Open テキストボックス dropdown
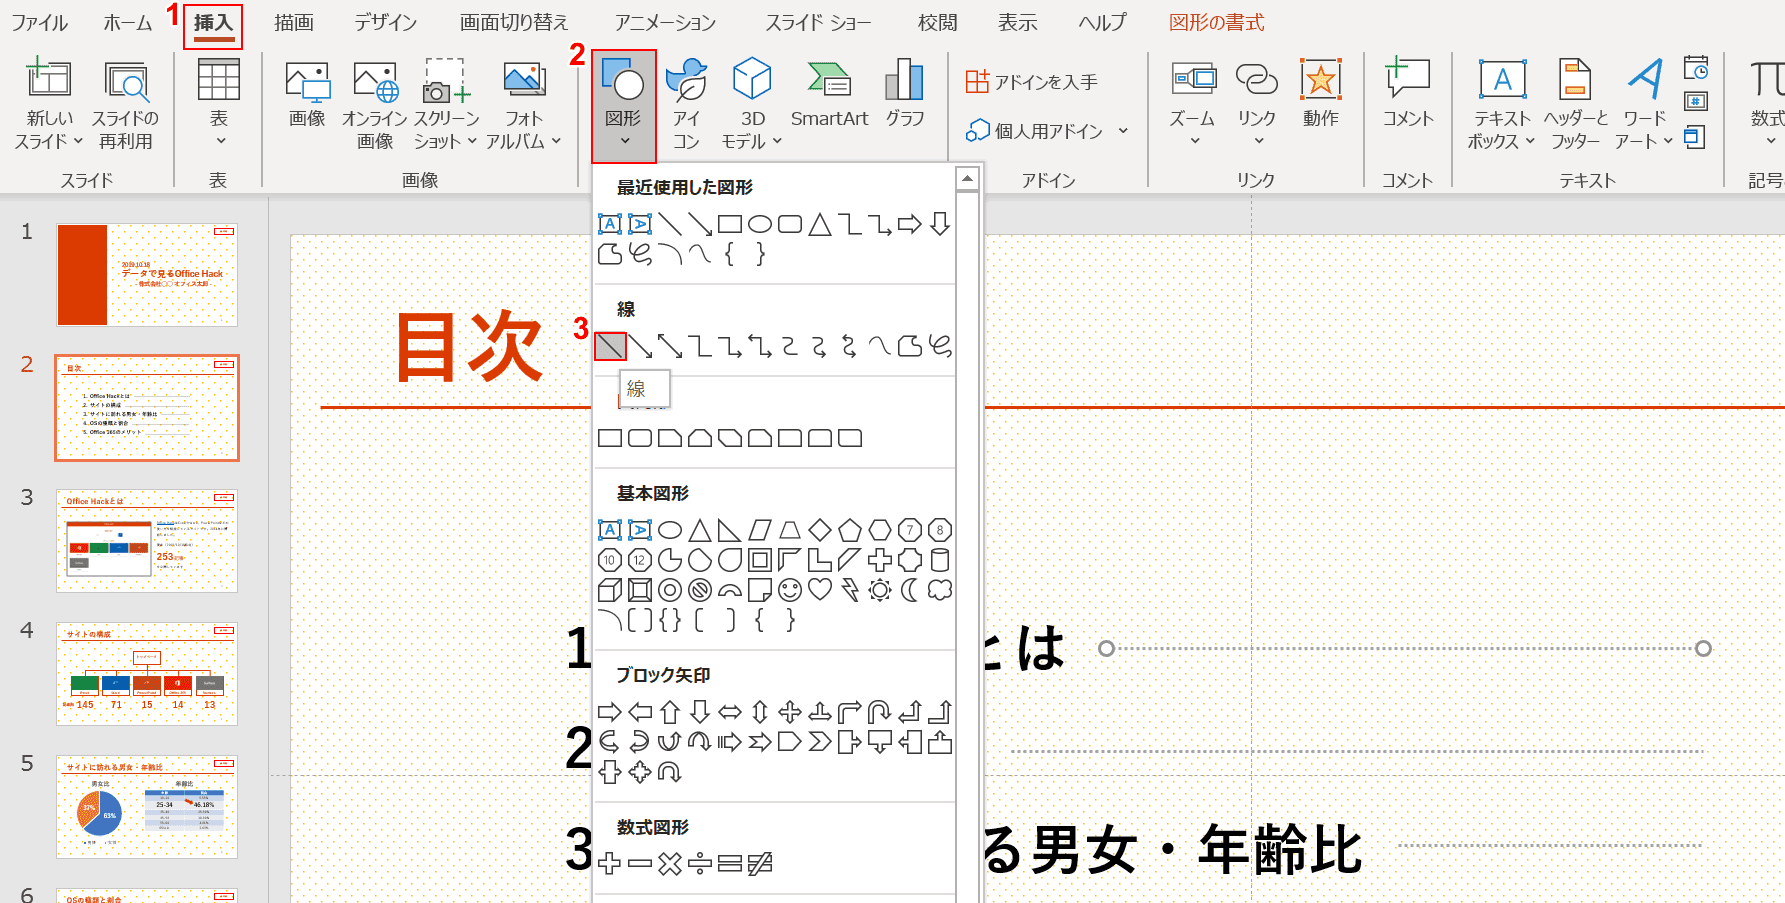1785x903 pixels. [1501, 105]
